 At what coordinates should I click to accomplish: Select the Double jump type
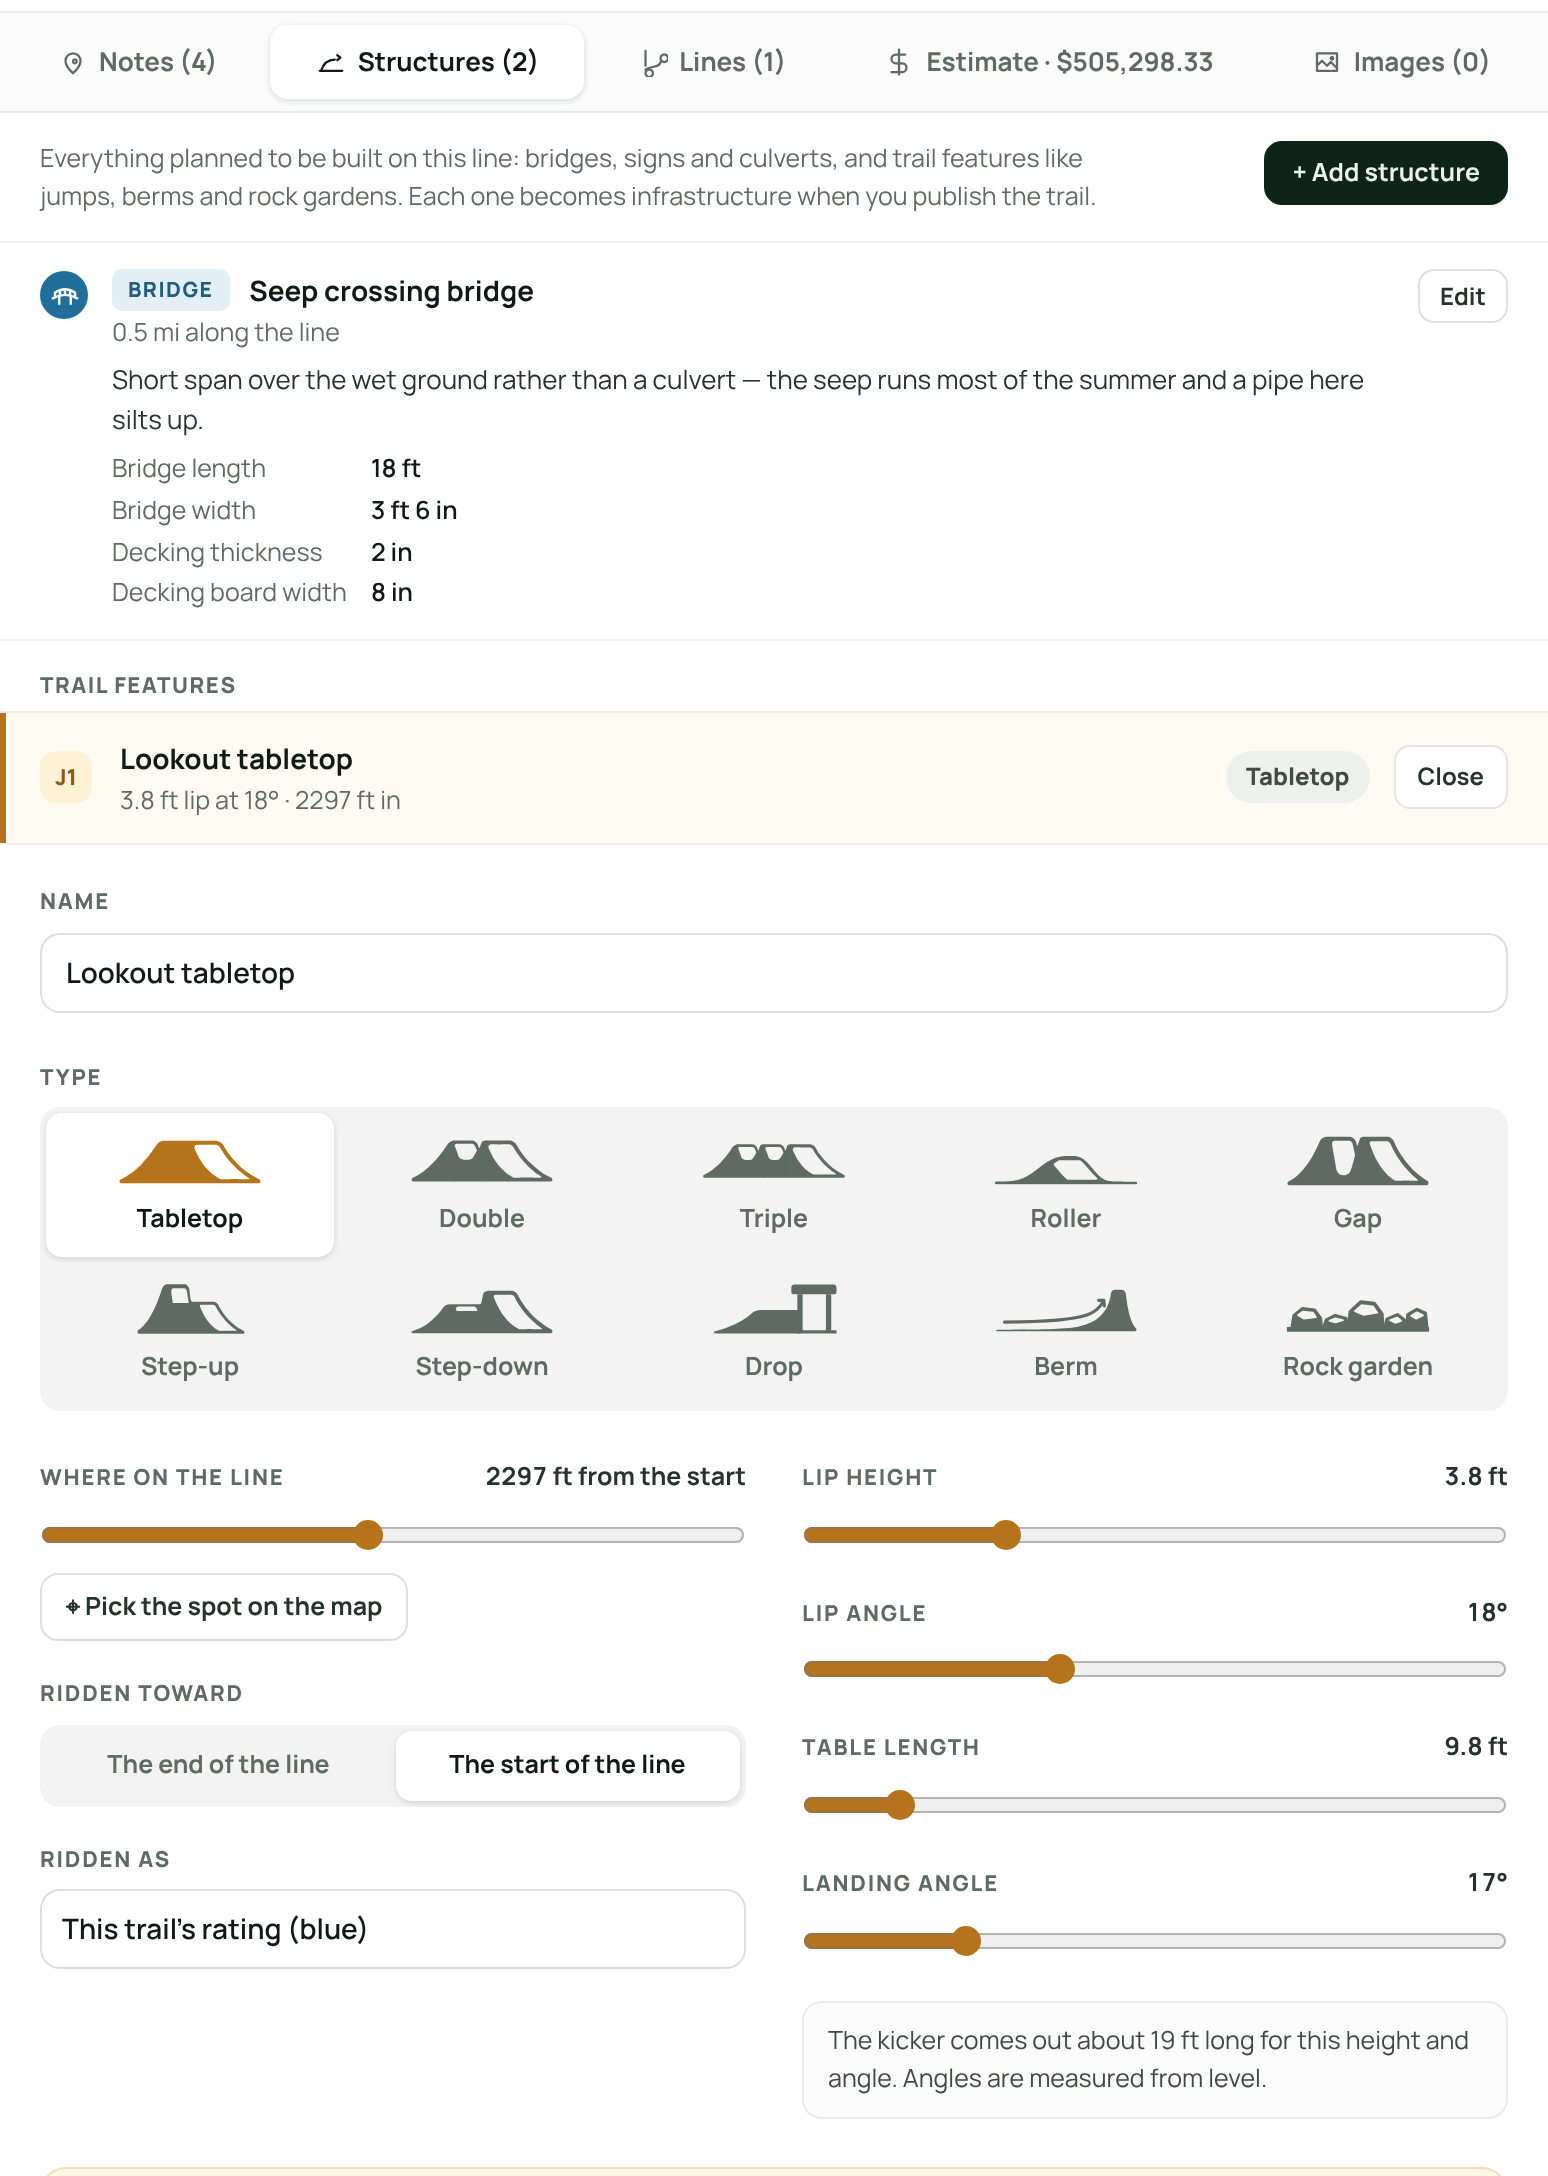click(482, 1185)
